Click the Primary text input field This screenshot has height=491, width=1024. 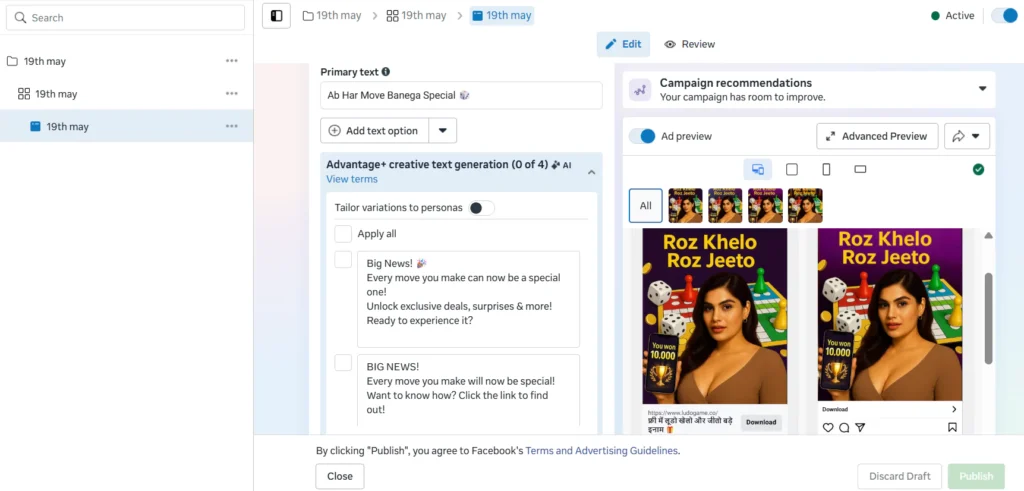click(460, 96)
